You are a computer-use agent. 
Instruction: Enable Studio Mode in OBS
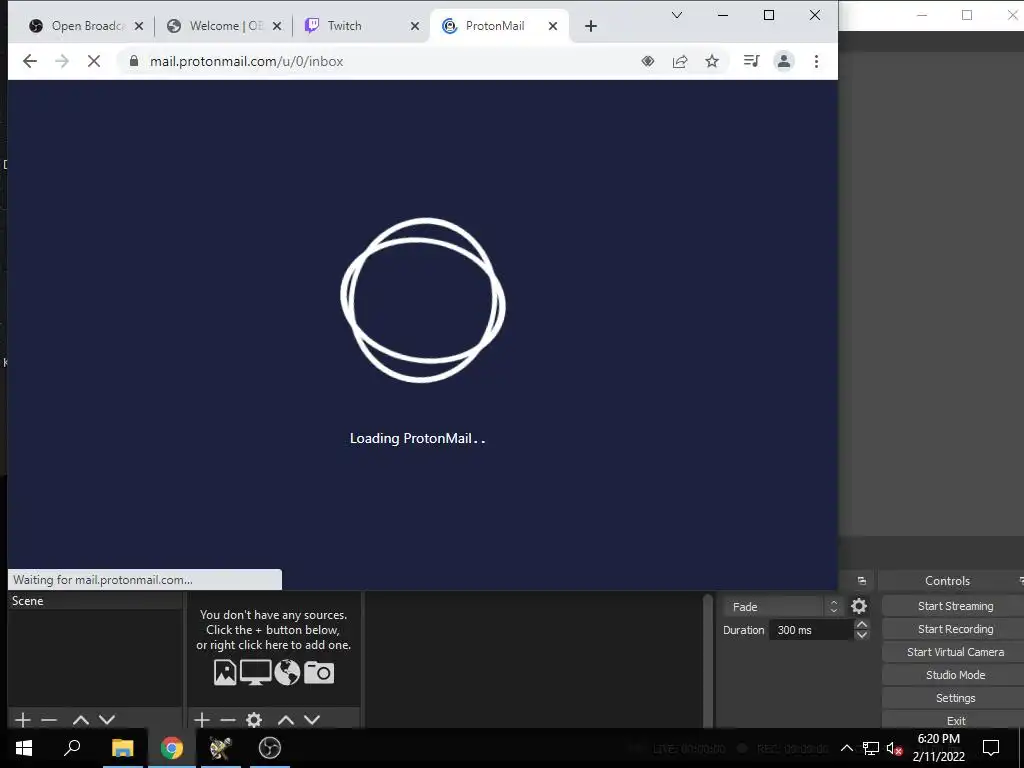point(955,675)
